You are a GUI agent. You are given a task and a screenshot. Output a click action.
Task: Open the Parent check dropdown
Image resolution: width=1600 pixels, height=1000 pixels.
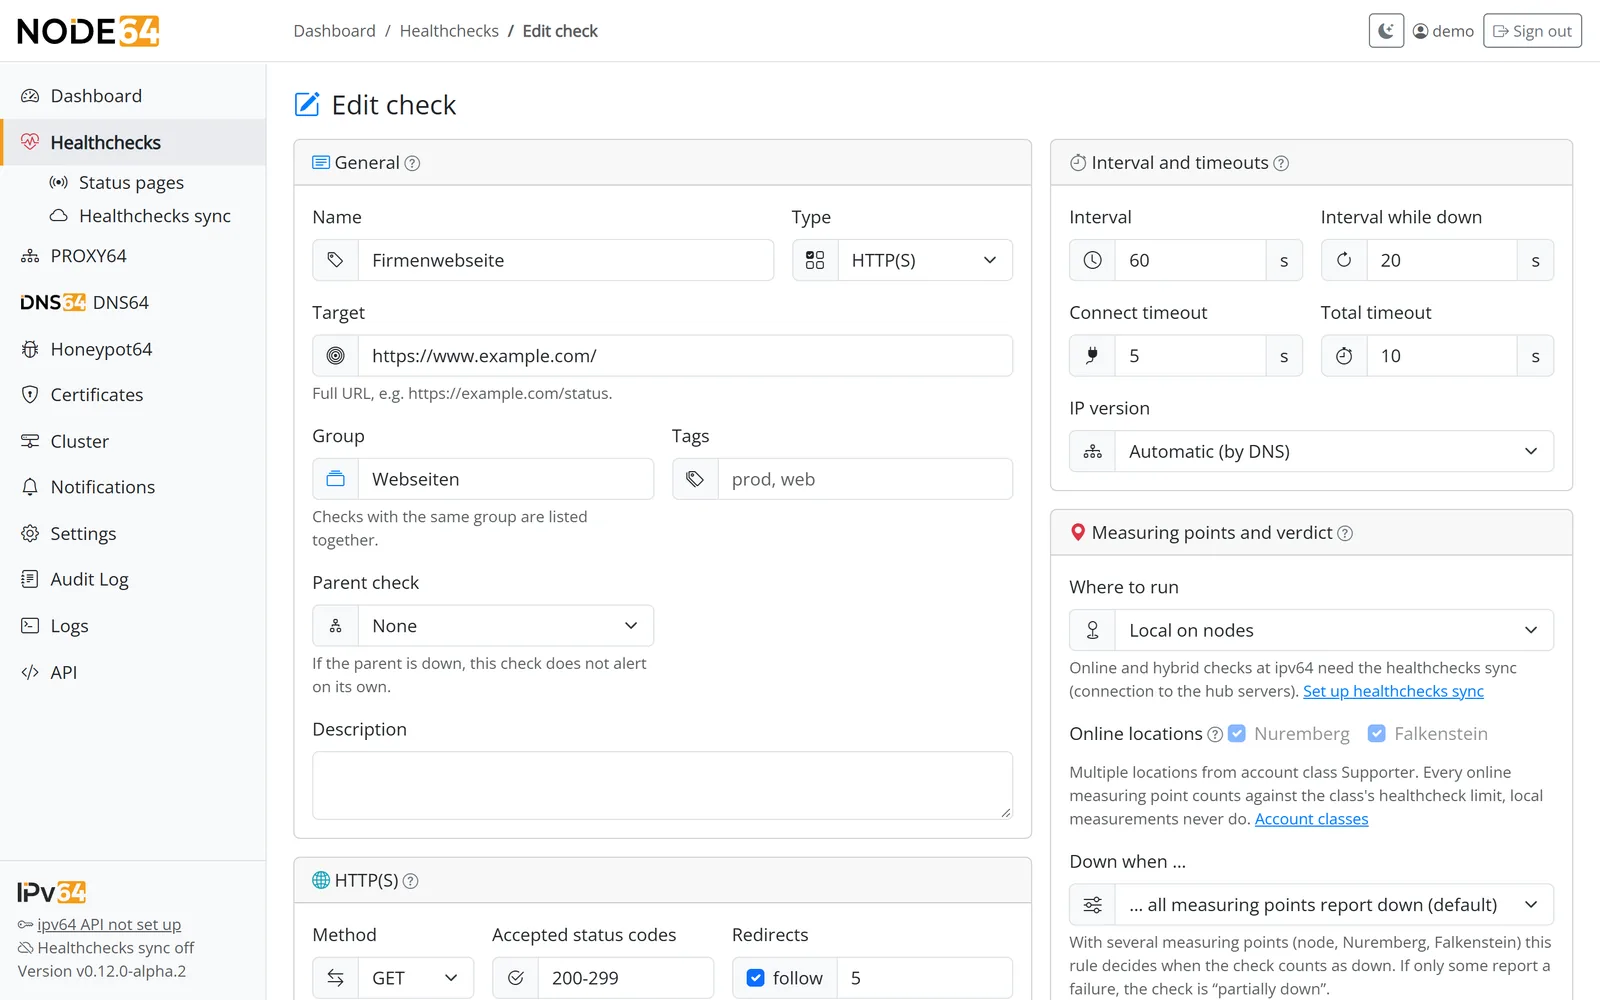pyautogui.click(x=506, y=626)
